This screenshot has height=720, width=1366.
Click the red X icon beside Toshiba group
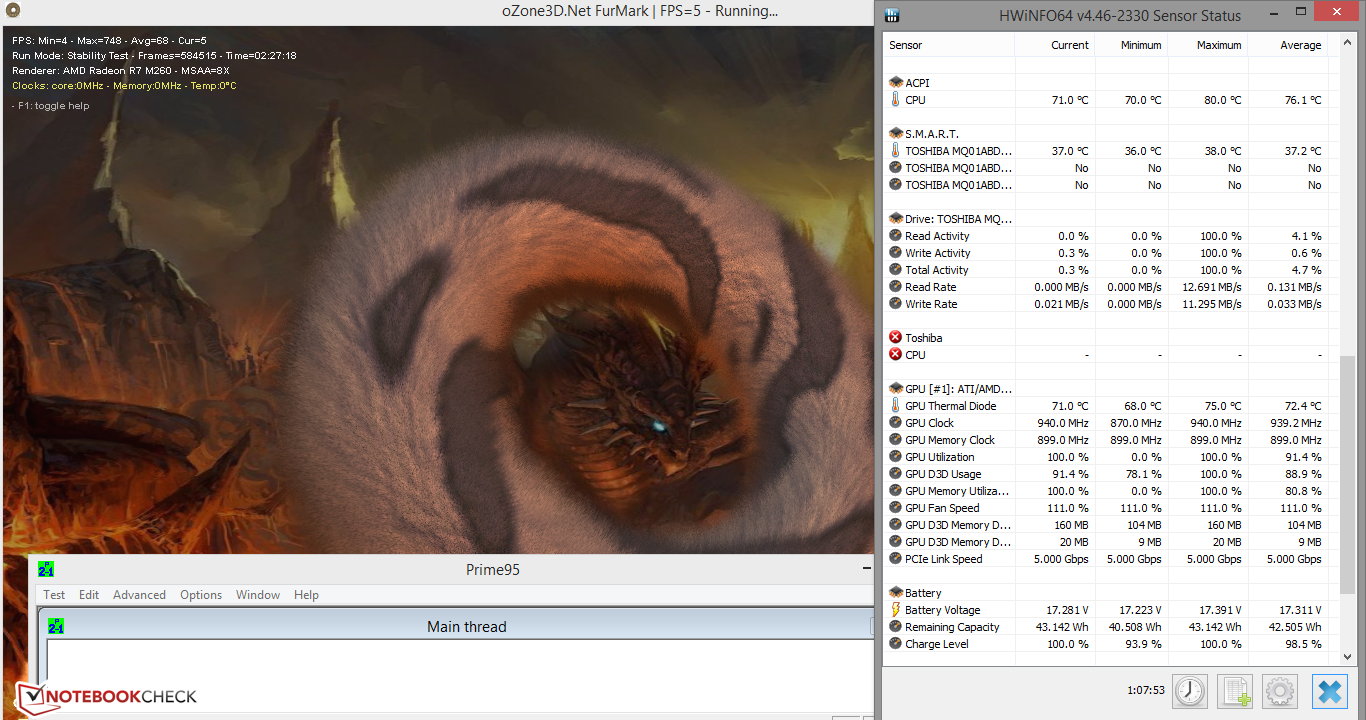(x=895, y=338)
